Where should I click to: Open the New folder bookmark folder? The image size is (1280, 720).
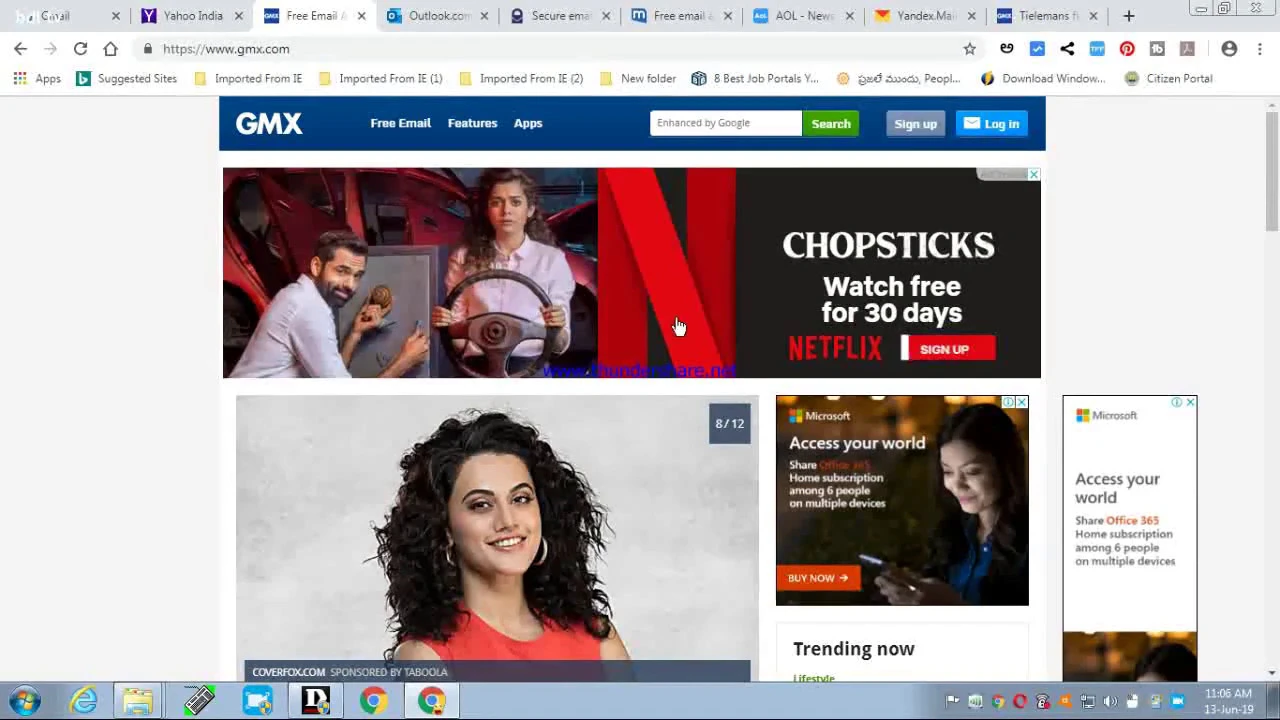point(638,78)
